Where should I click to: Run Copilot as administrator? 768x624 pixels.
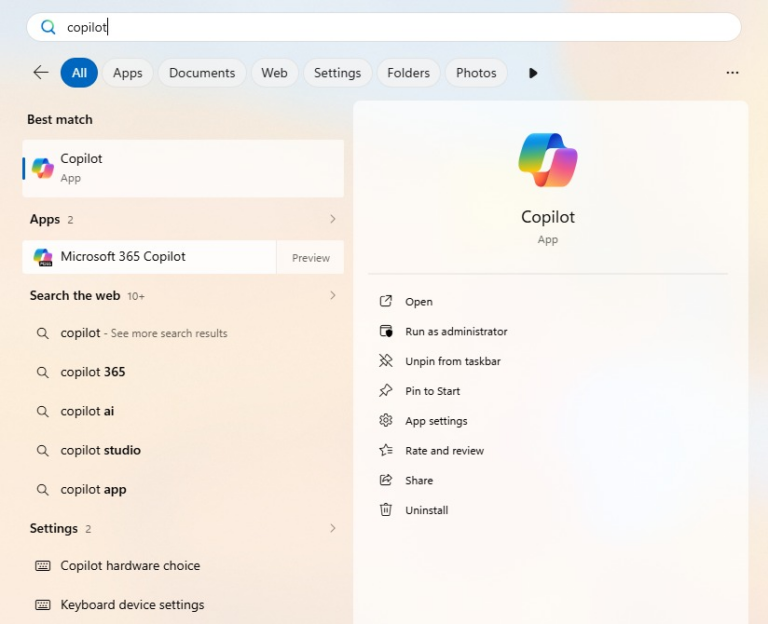(456, 331)
